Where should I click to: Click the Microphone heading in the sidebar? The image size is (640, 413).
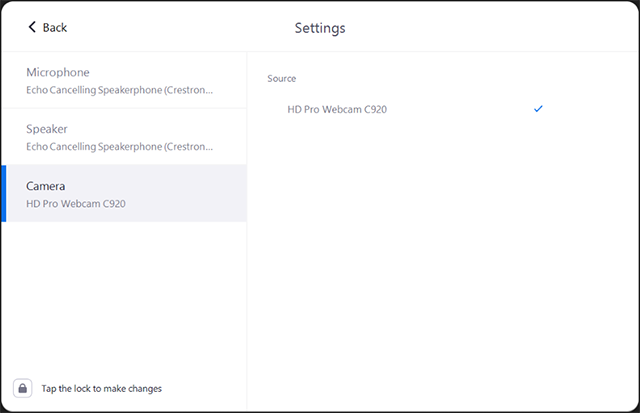[x=58, y=72]
